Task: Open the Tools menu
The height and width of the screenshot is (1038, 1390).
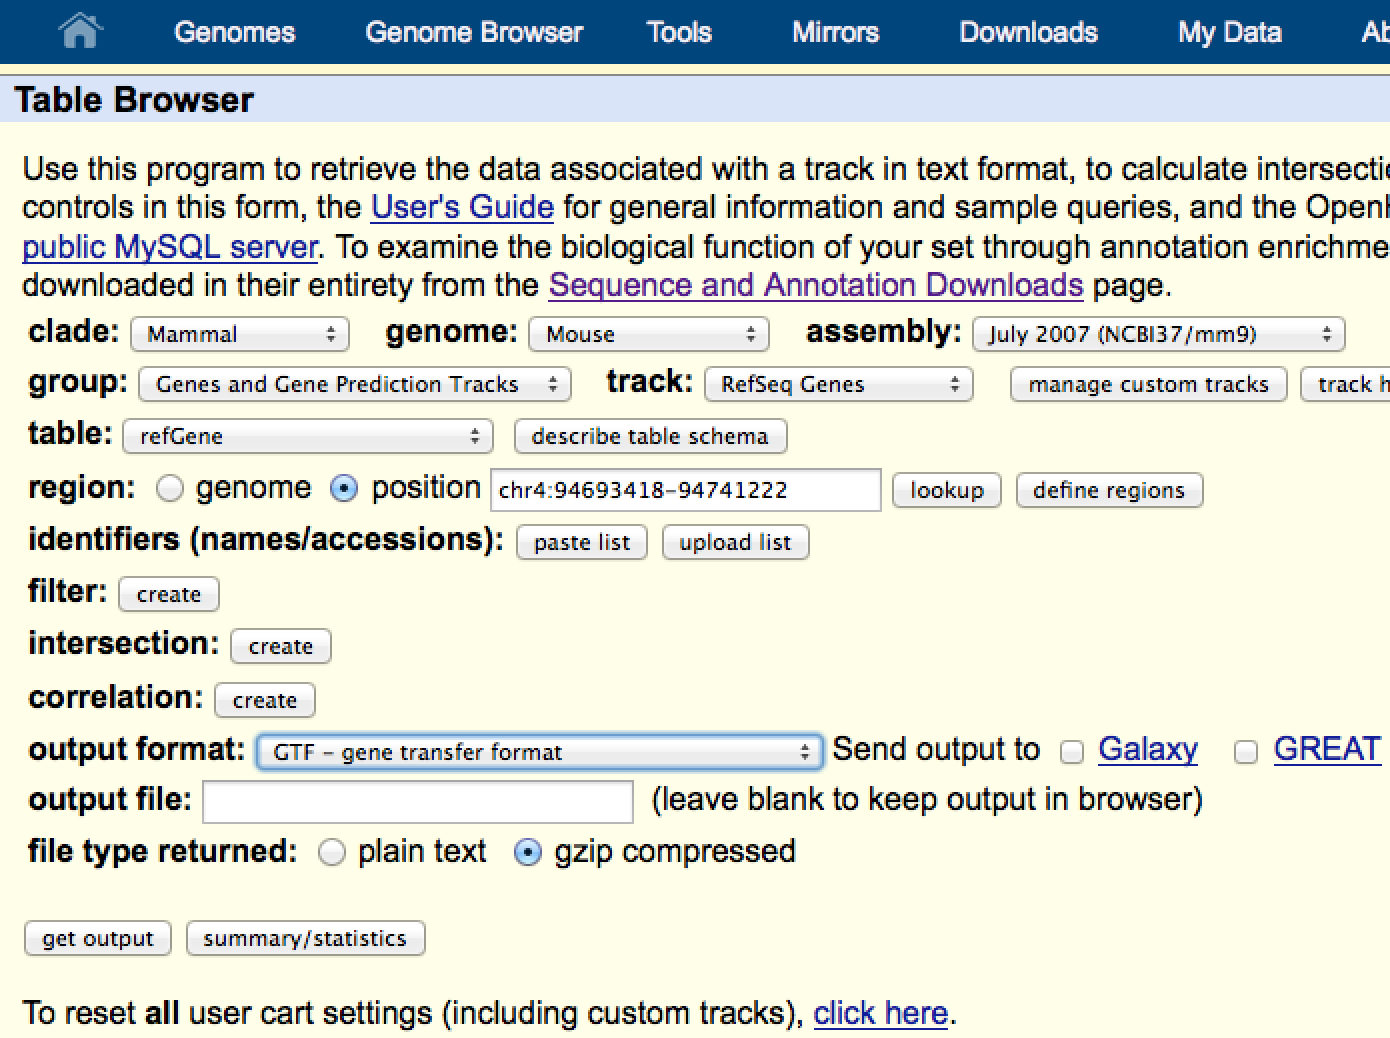Action: [679, 32]
